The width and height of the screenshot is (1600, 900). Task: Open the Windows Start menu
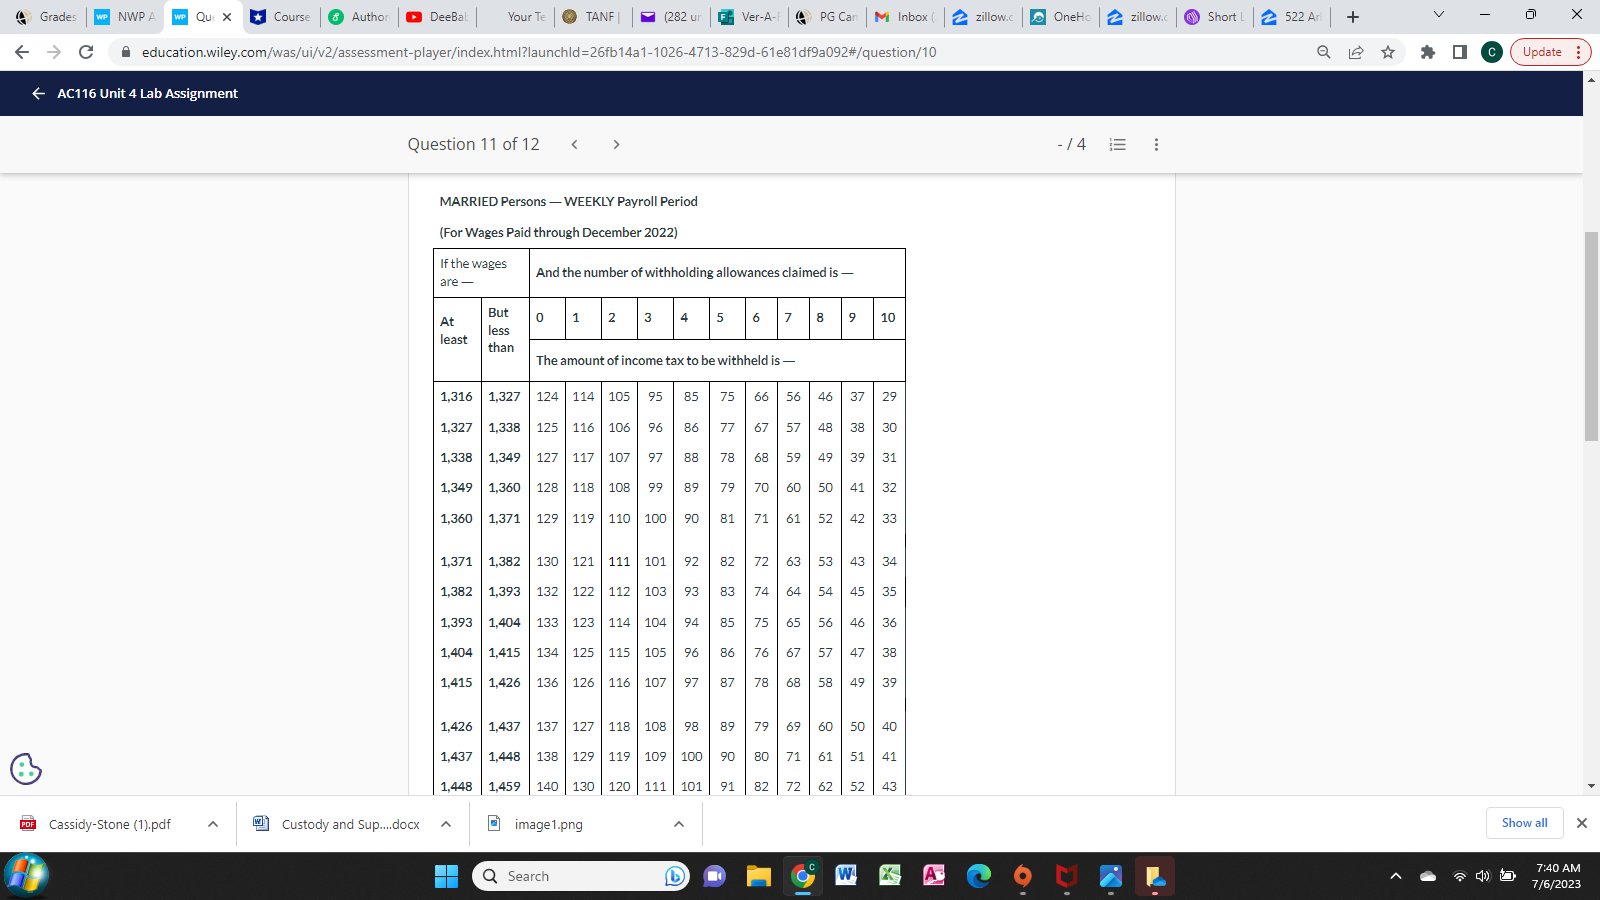pos(446,876)
